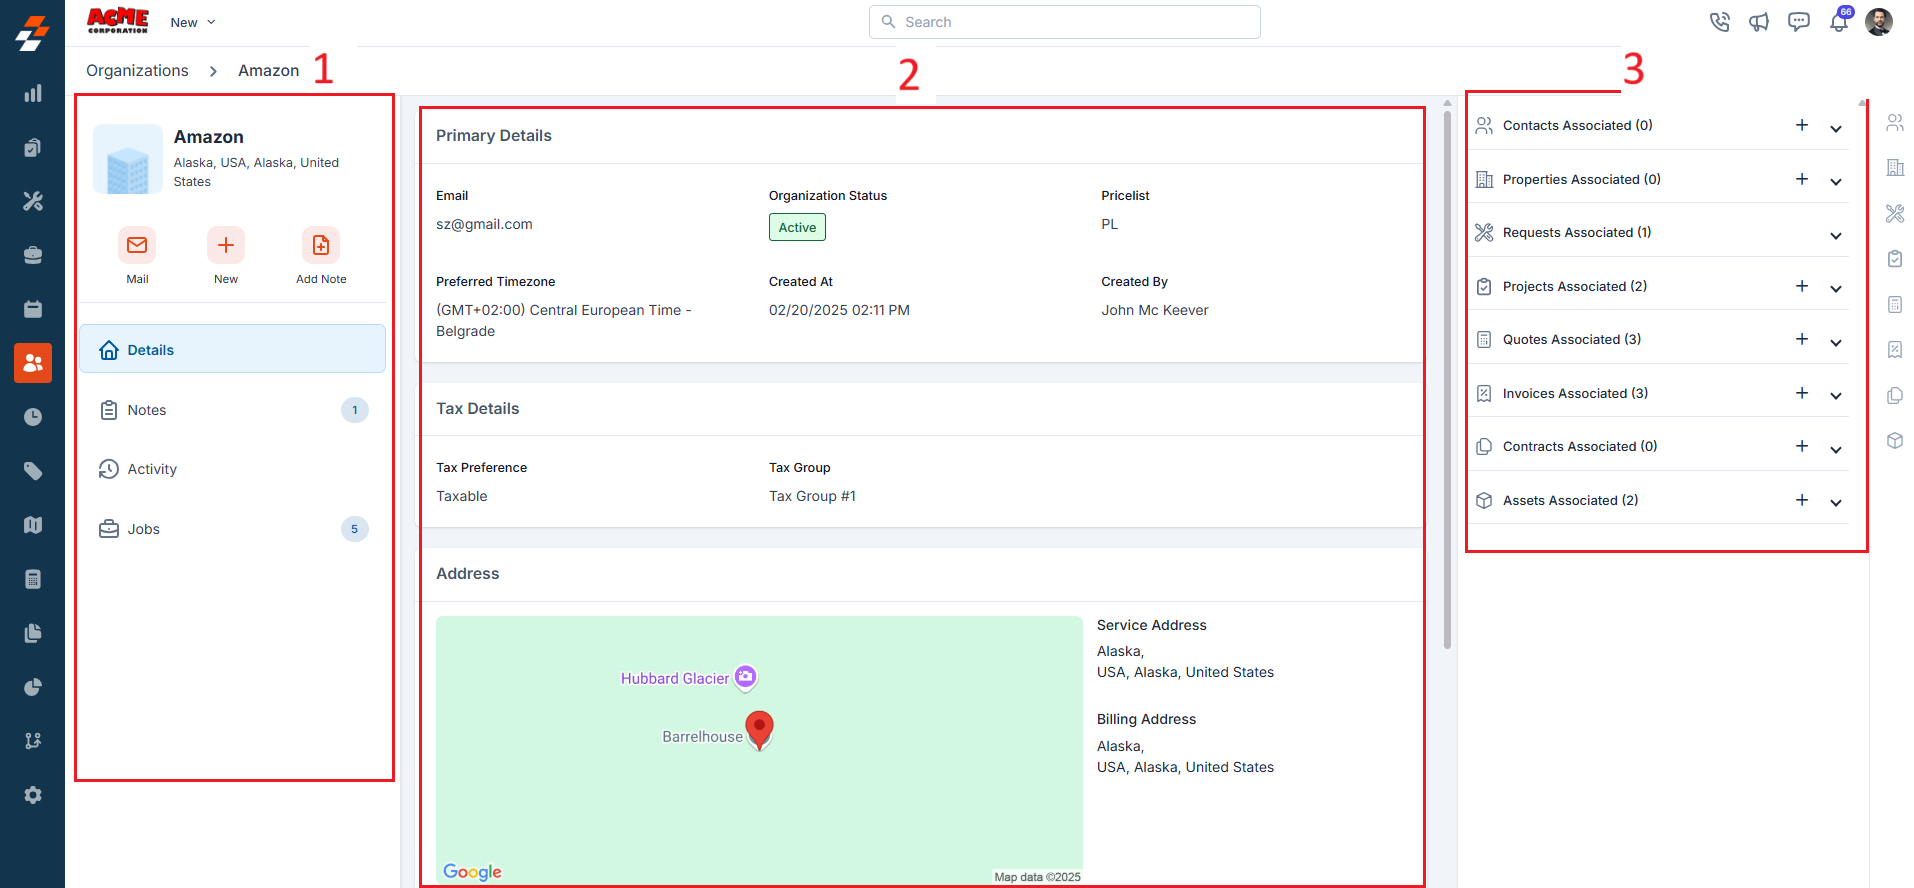Open the settings gear sidebar icon
Image resolution: width=1914 pixels, height=888 pixels.
33,795
